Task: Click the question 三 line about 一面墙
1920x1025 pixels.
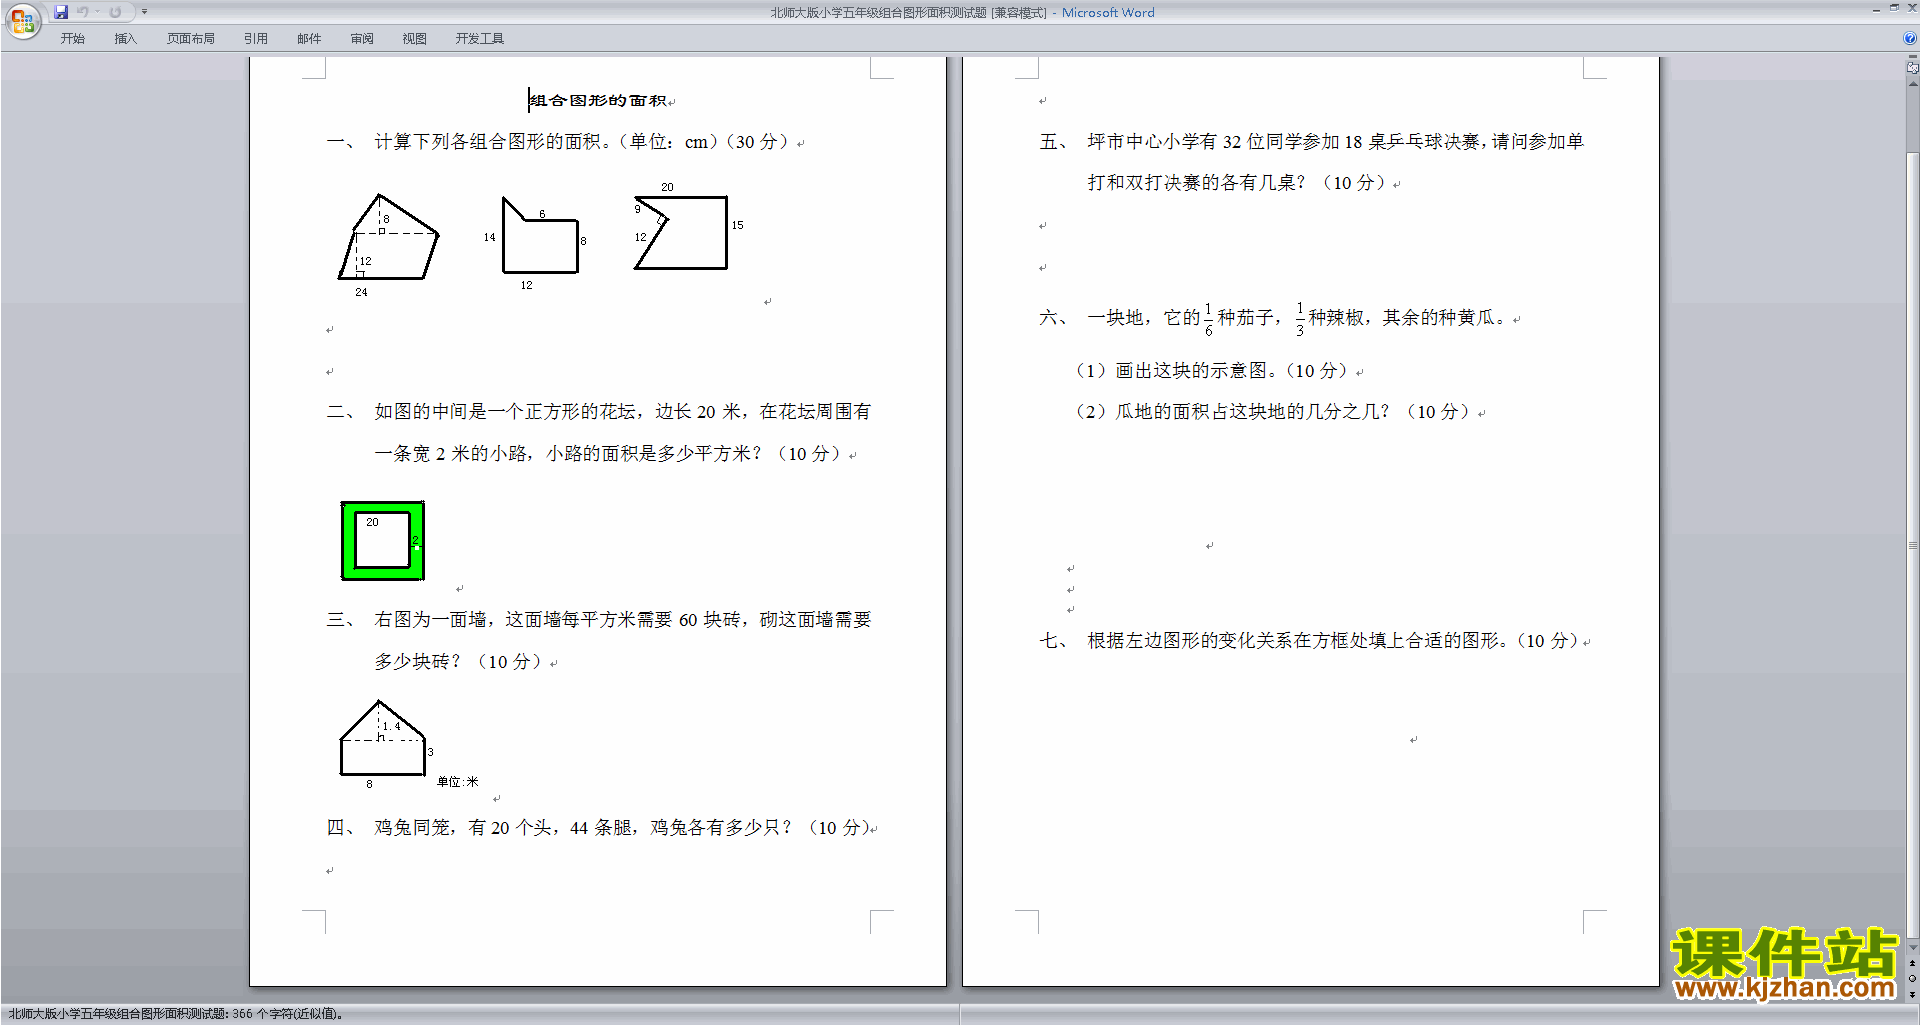Action: [x=622, y=620]
